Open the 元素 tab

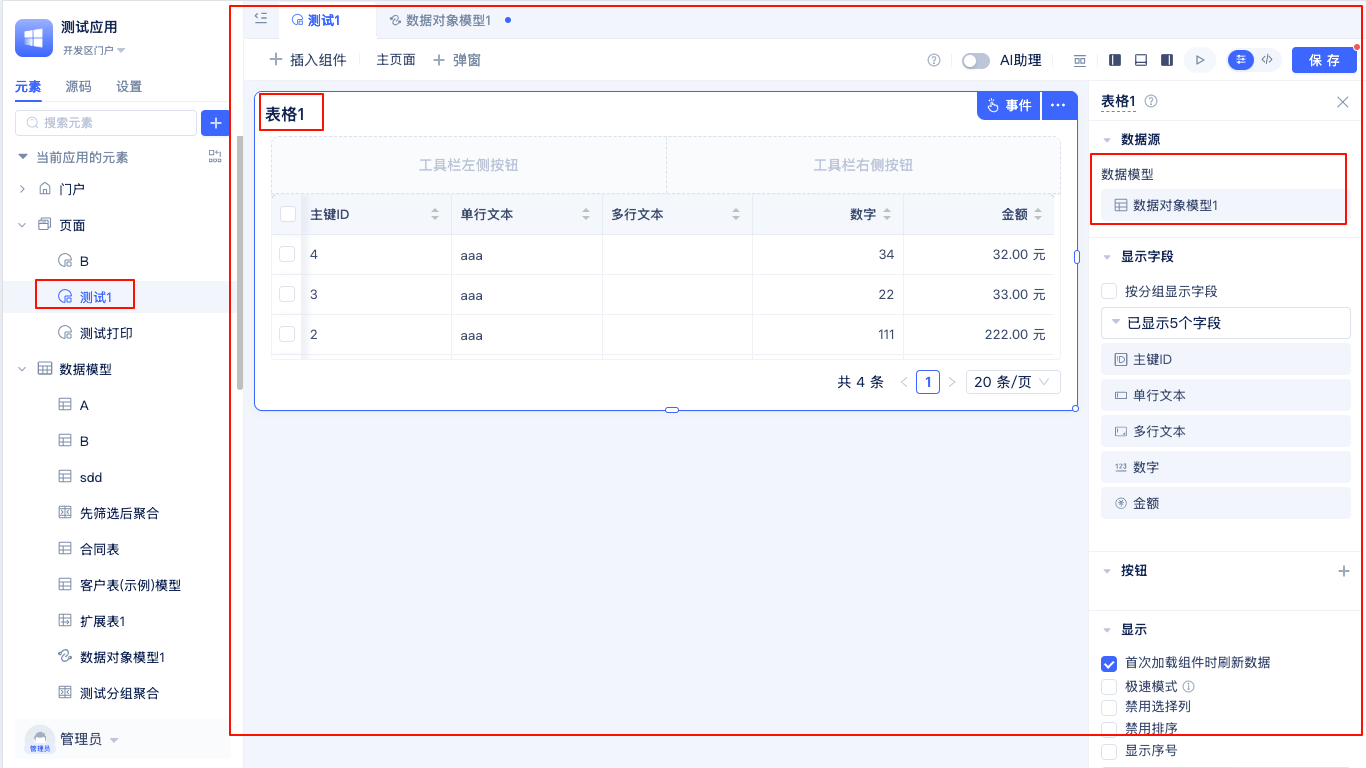point(28,87)
